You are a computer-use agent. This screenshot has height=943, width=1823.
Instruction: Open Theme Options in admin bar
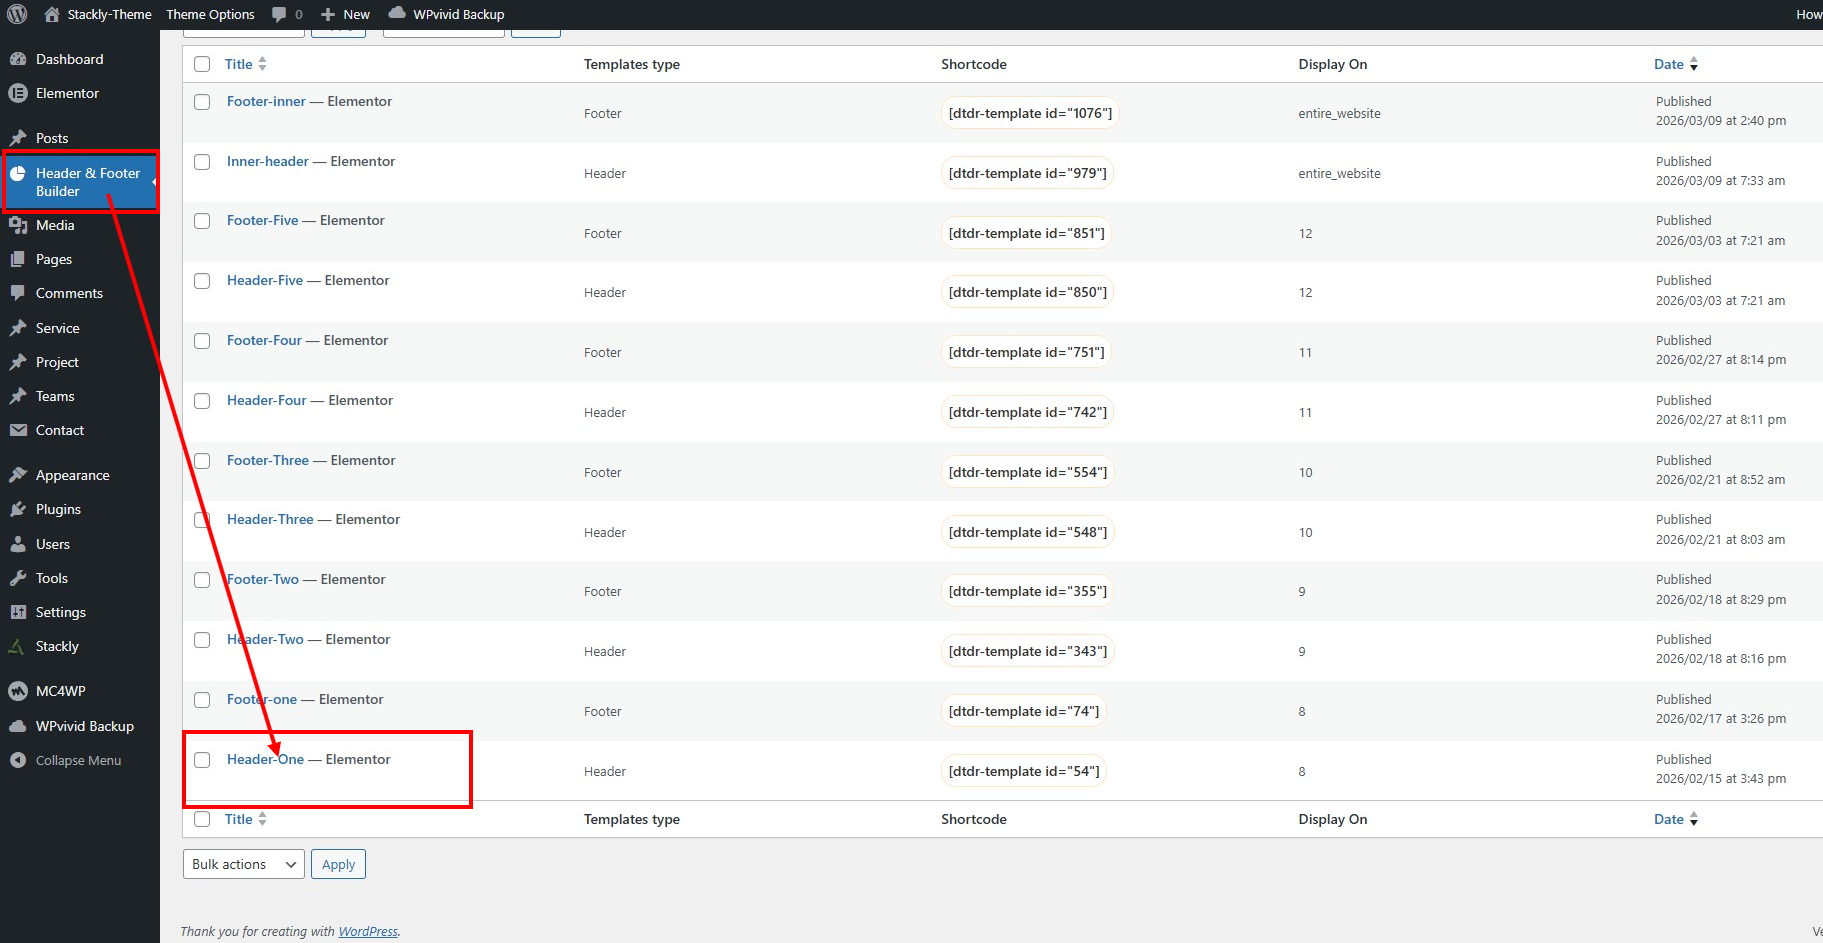210,14
